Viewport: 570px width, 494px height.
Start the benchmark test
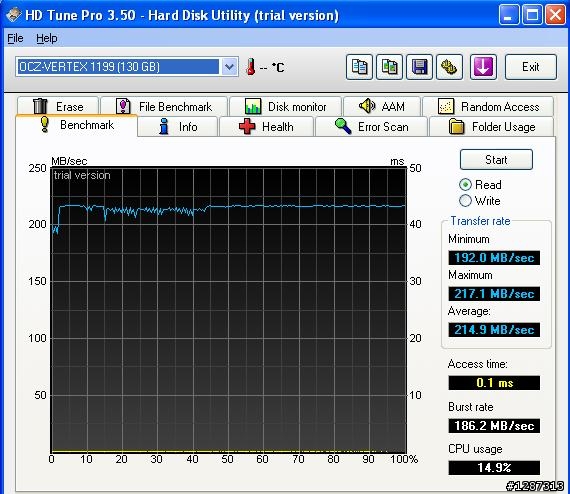496,160
